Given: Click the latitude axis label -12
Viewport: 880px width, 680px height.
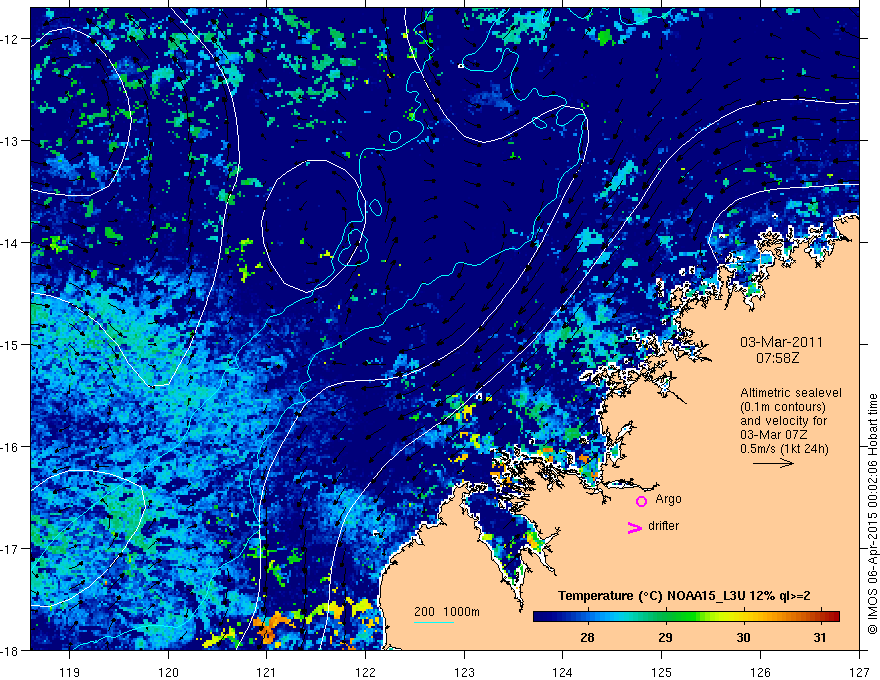Looking at the screenshot, I should coord(10,39).
